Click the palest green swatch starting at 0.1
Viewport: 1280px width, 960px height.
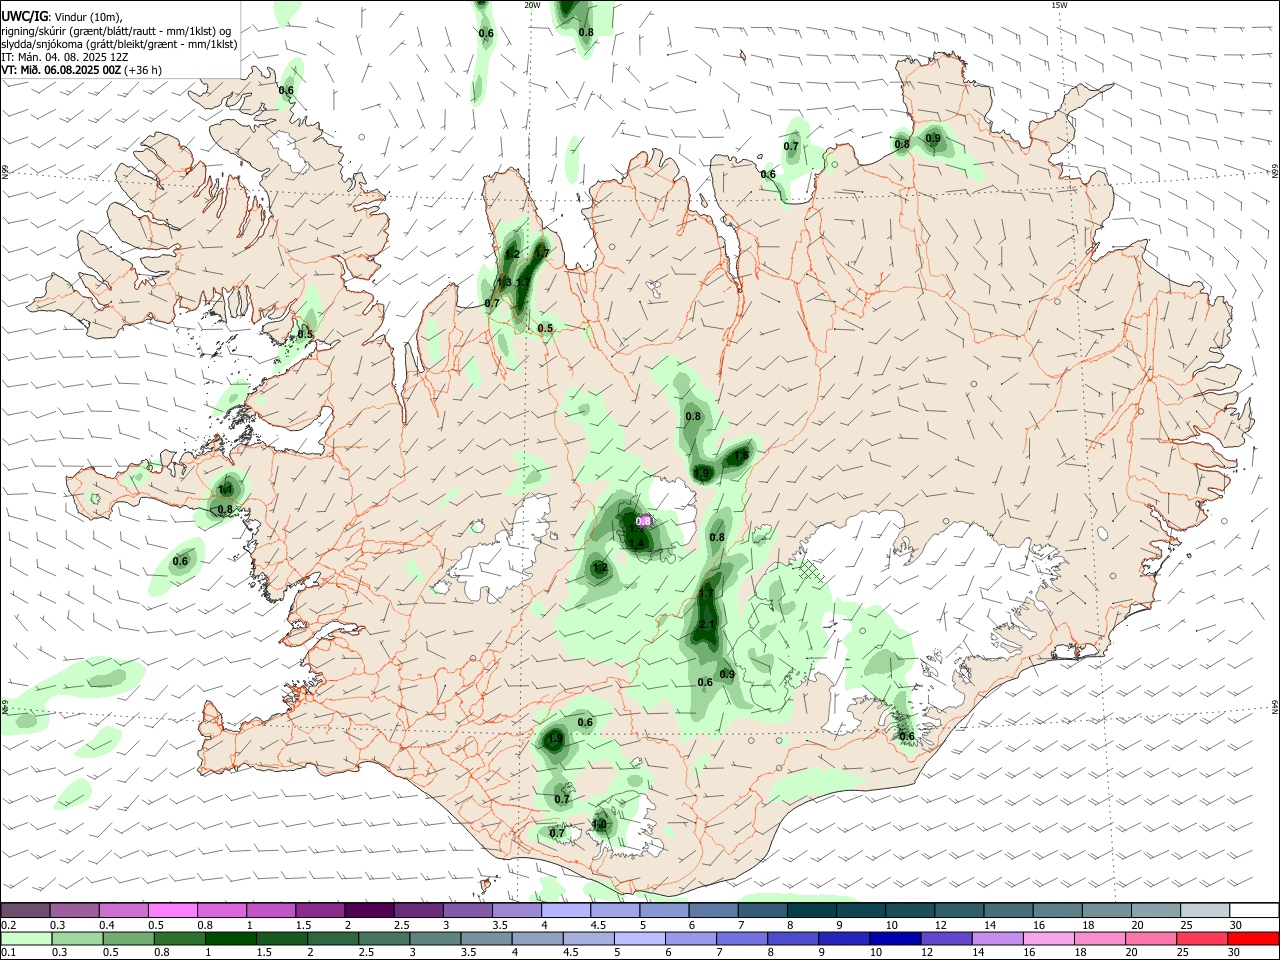pyautogui.click(x=26, y=938)
